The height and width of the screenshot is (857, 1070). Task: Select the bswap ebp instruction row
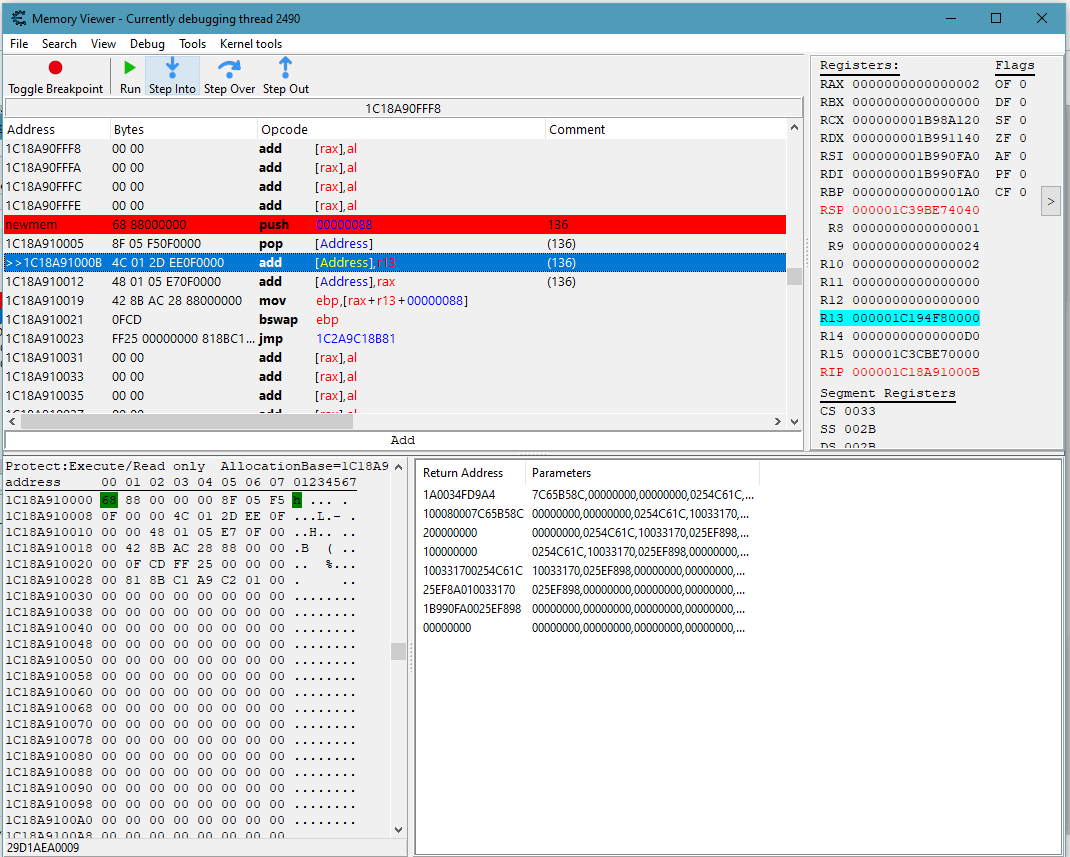[395, 319]
